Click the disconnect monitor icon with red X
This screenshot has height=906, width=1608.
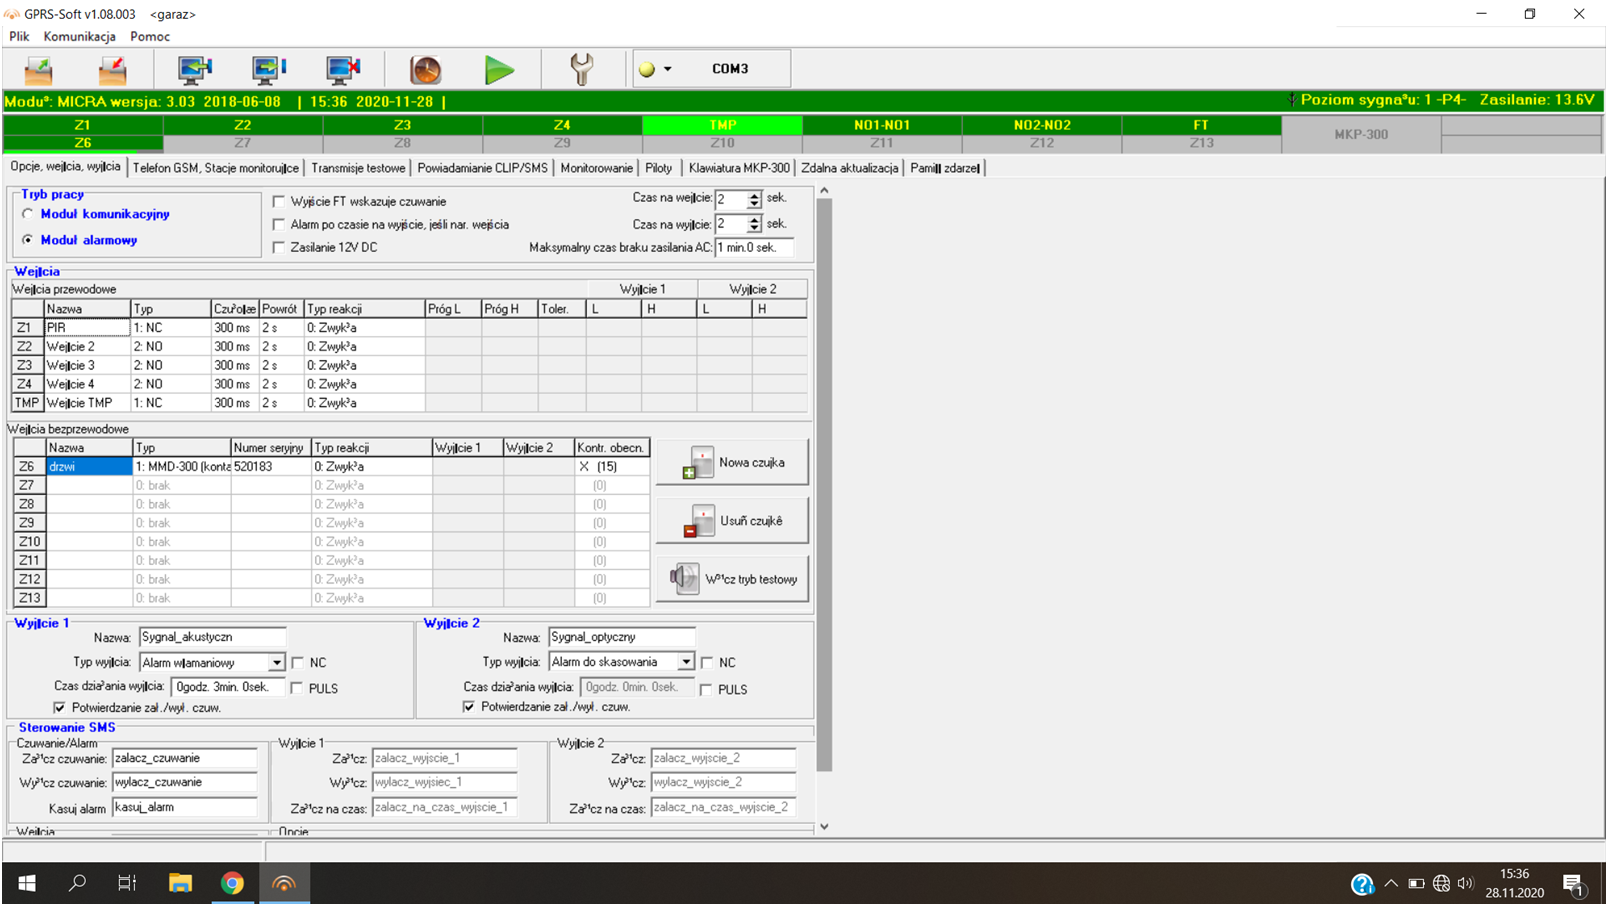(x=343, y=69)
